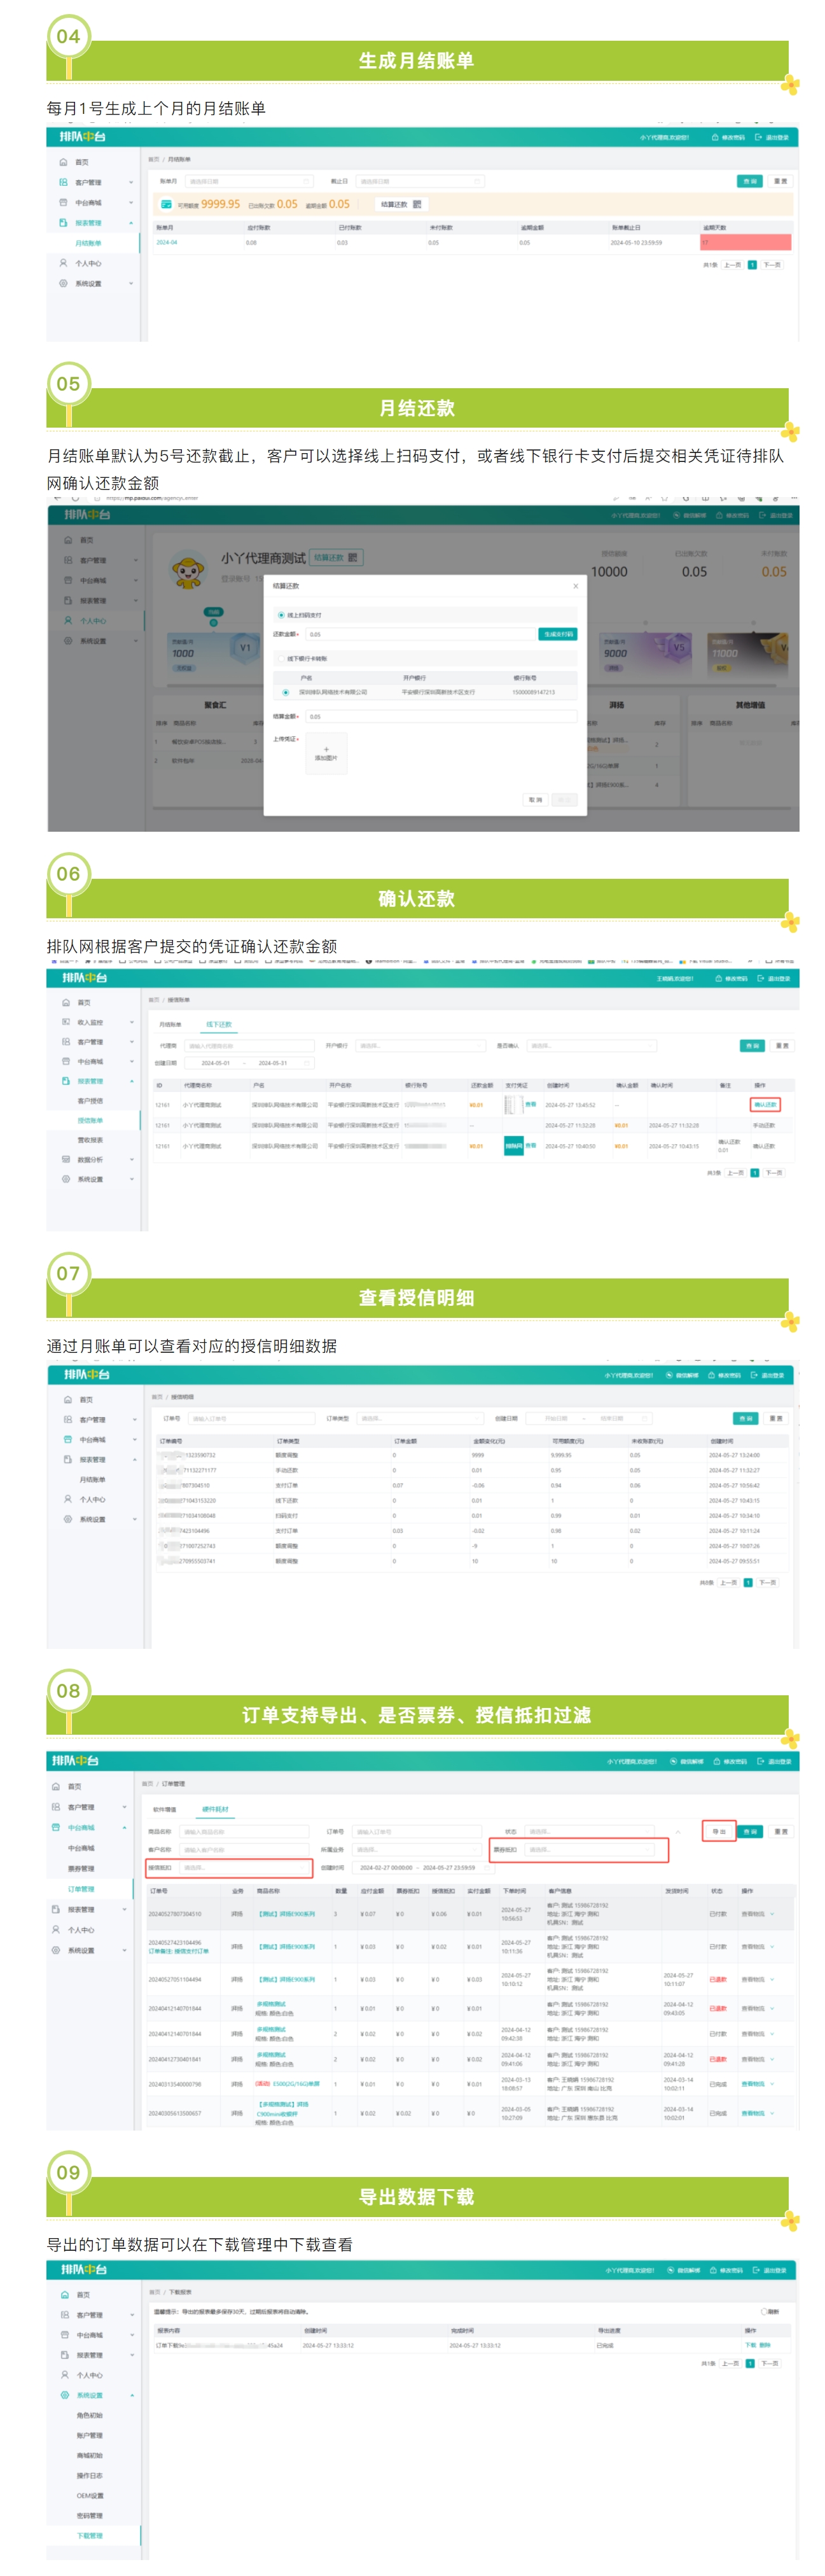
Task: Switch to the 线下还款 tab
Action: [x=219, y=1024]
